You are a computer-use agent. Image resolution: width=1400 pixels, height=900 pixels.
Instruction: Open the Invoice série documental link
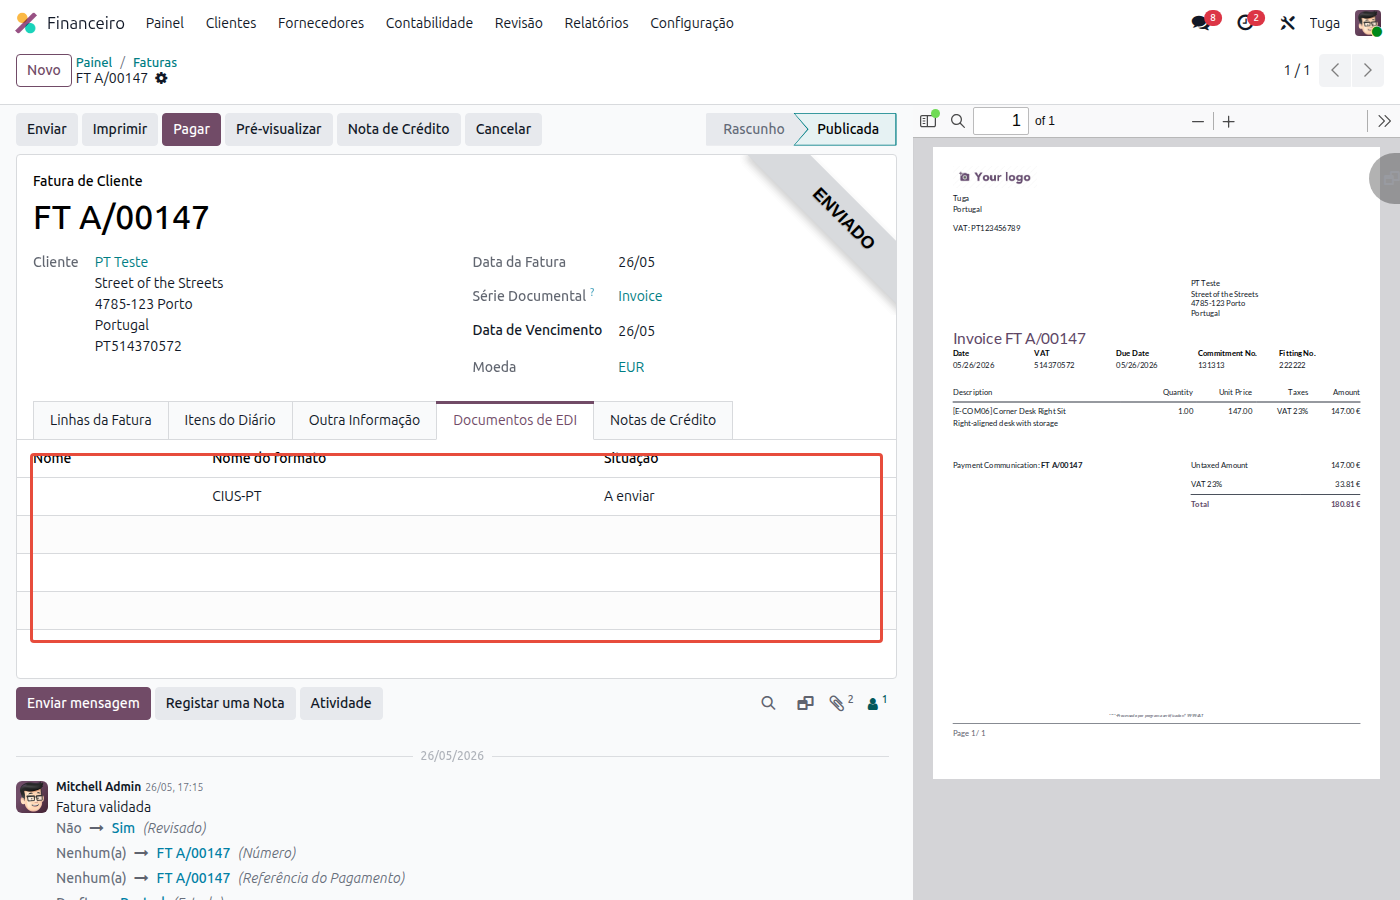(640, 296)
